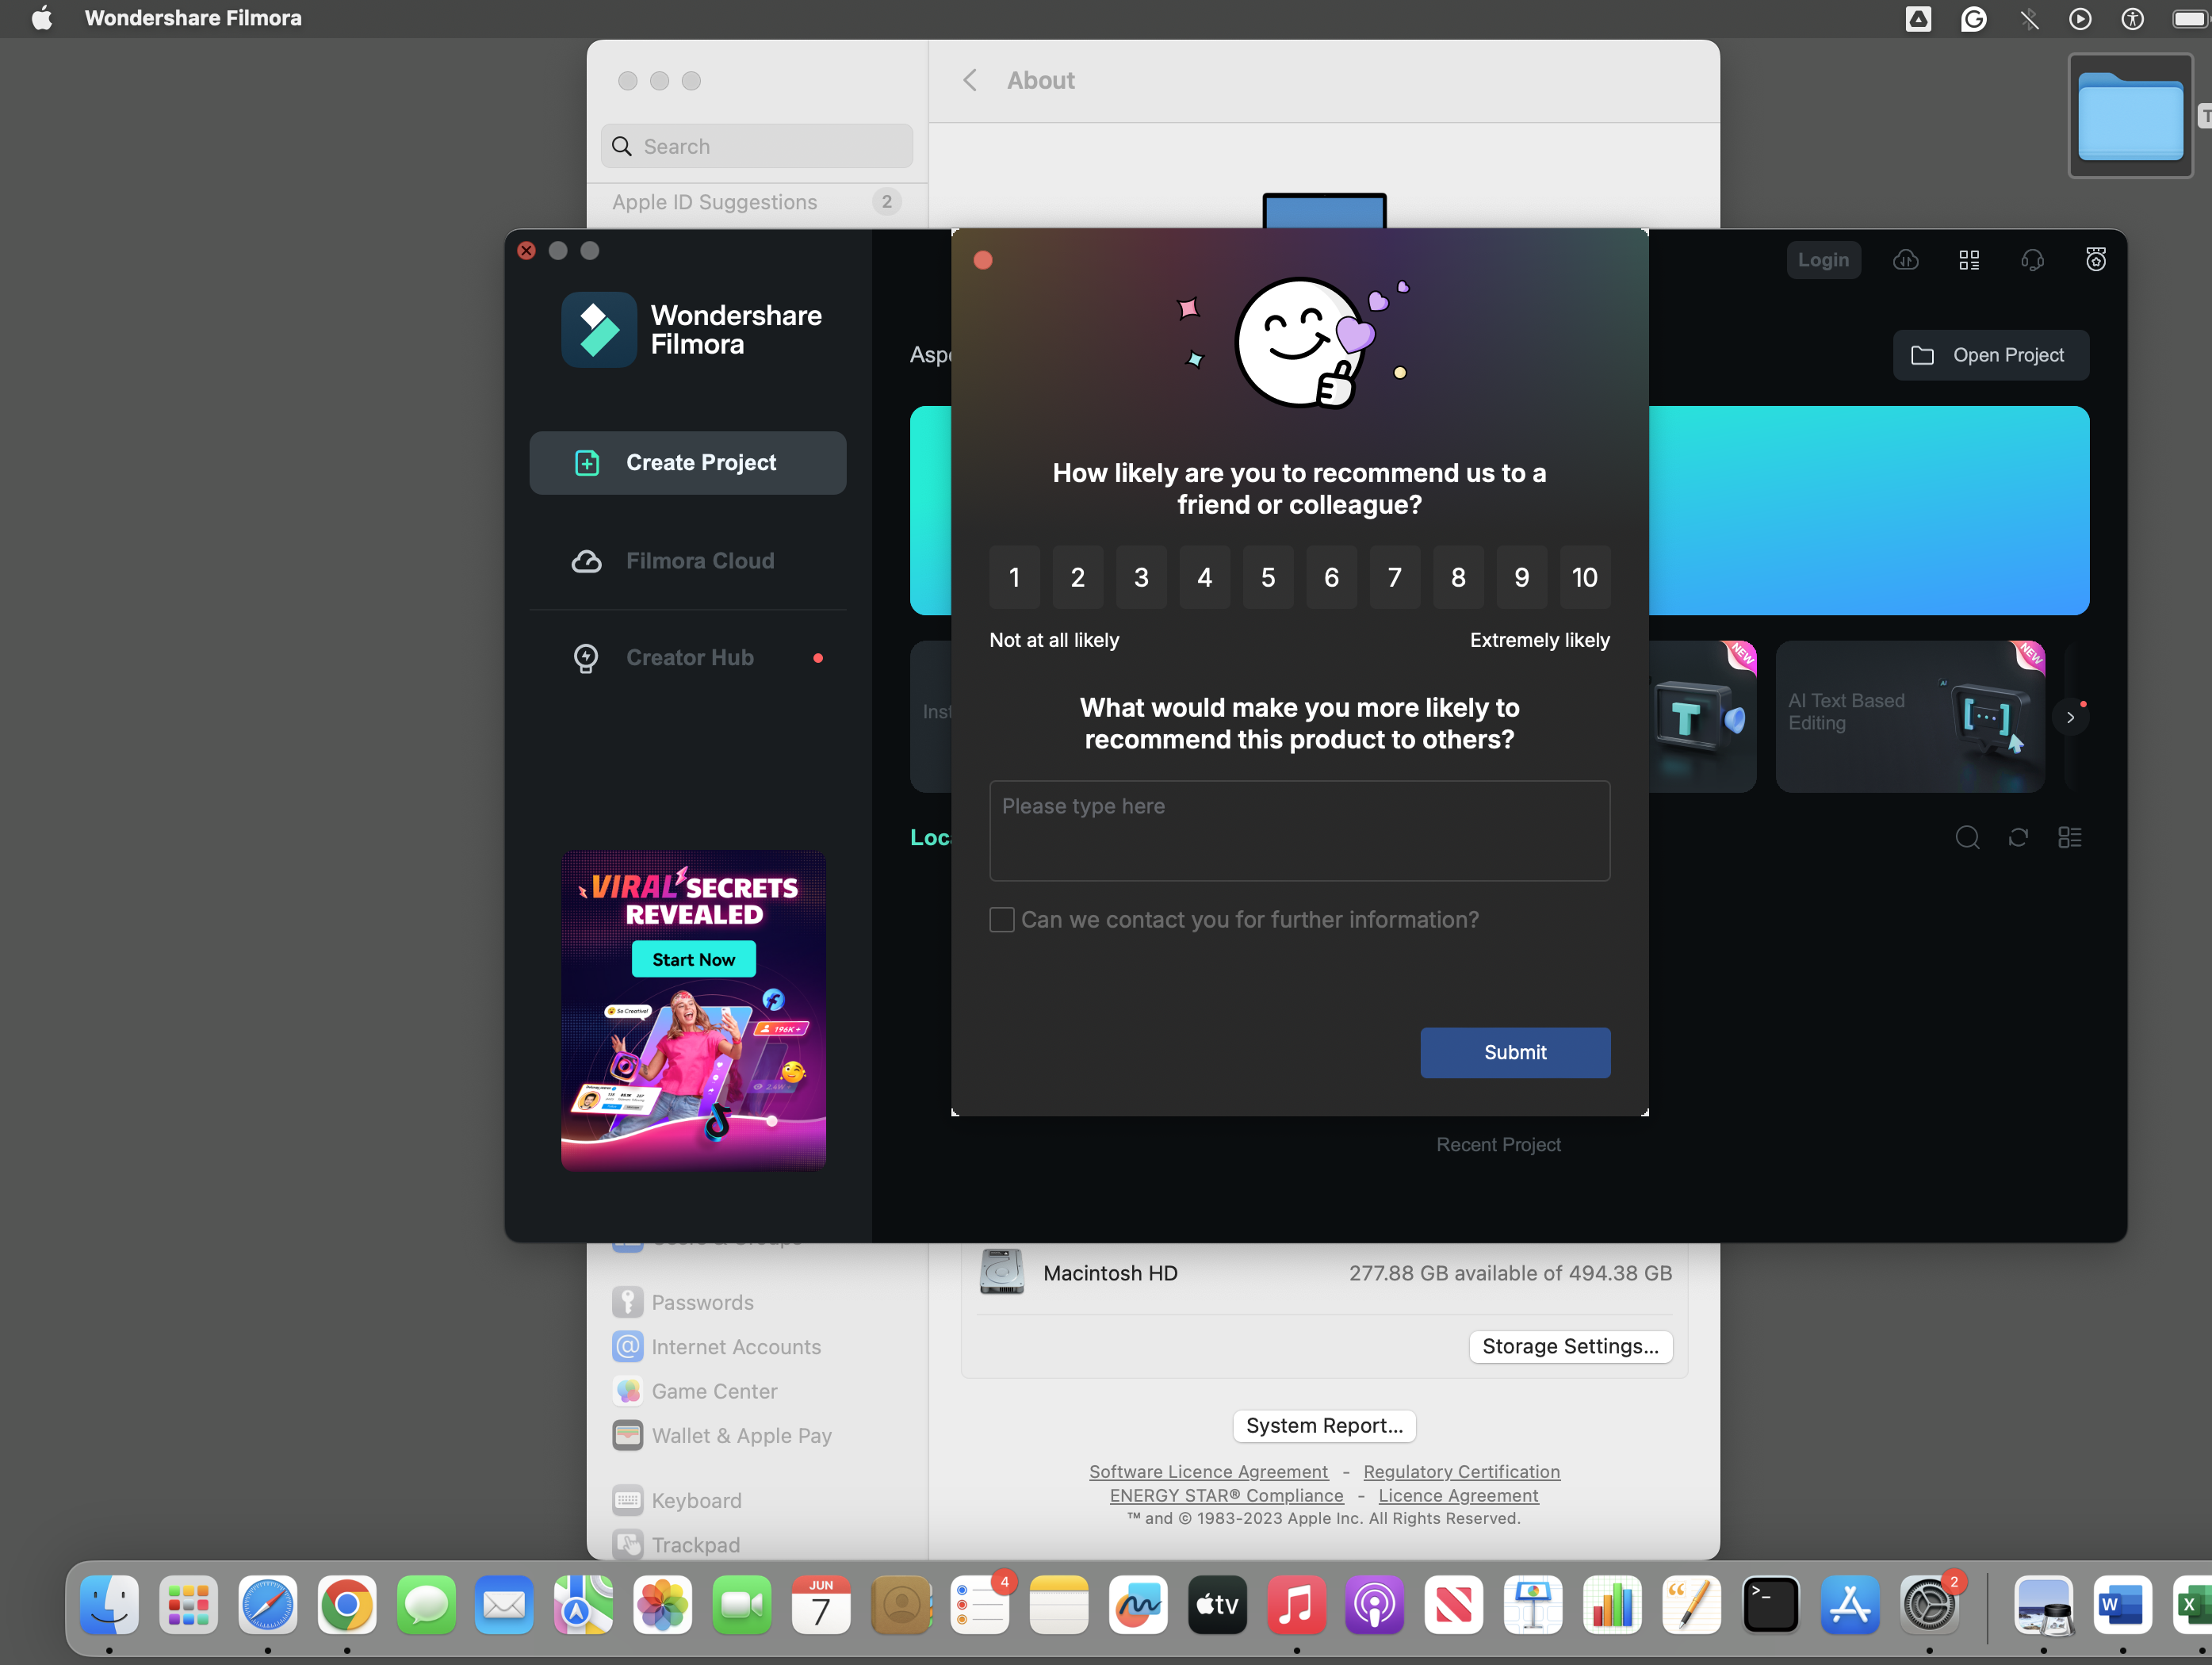
Task: Open Safari from the Dock
Action: [x=267, y=1605]
